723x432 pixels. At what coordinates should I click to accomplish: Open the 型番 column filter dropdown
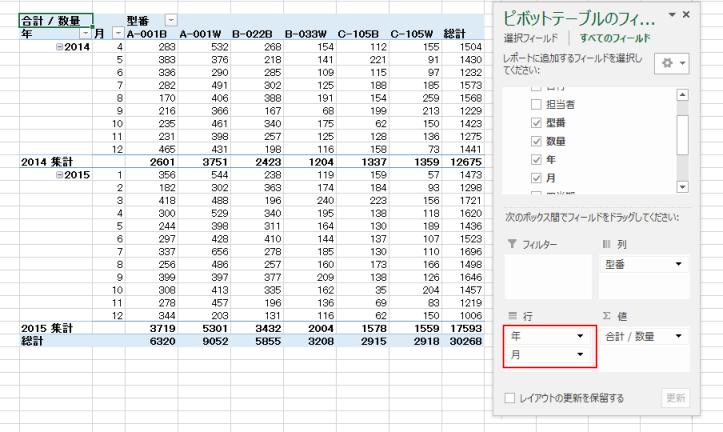169,20
